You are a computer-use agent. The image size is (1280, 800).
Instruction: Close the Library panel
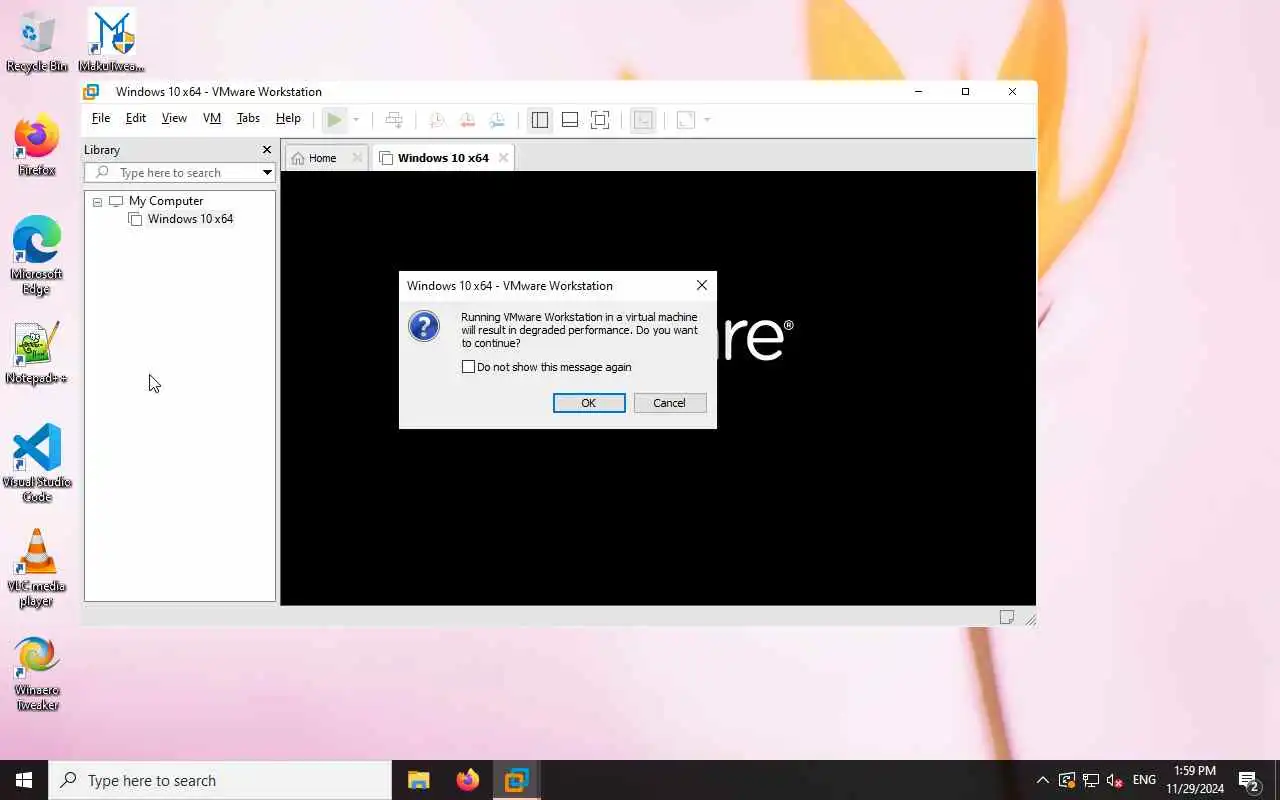coord(266,150)
